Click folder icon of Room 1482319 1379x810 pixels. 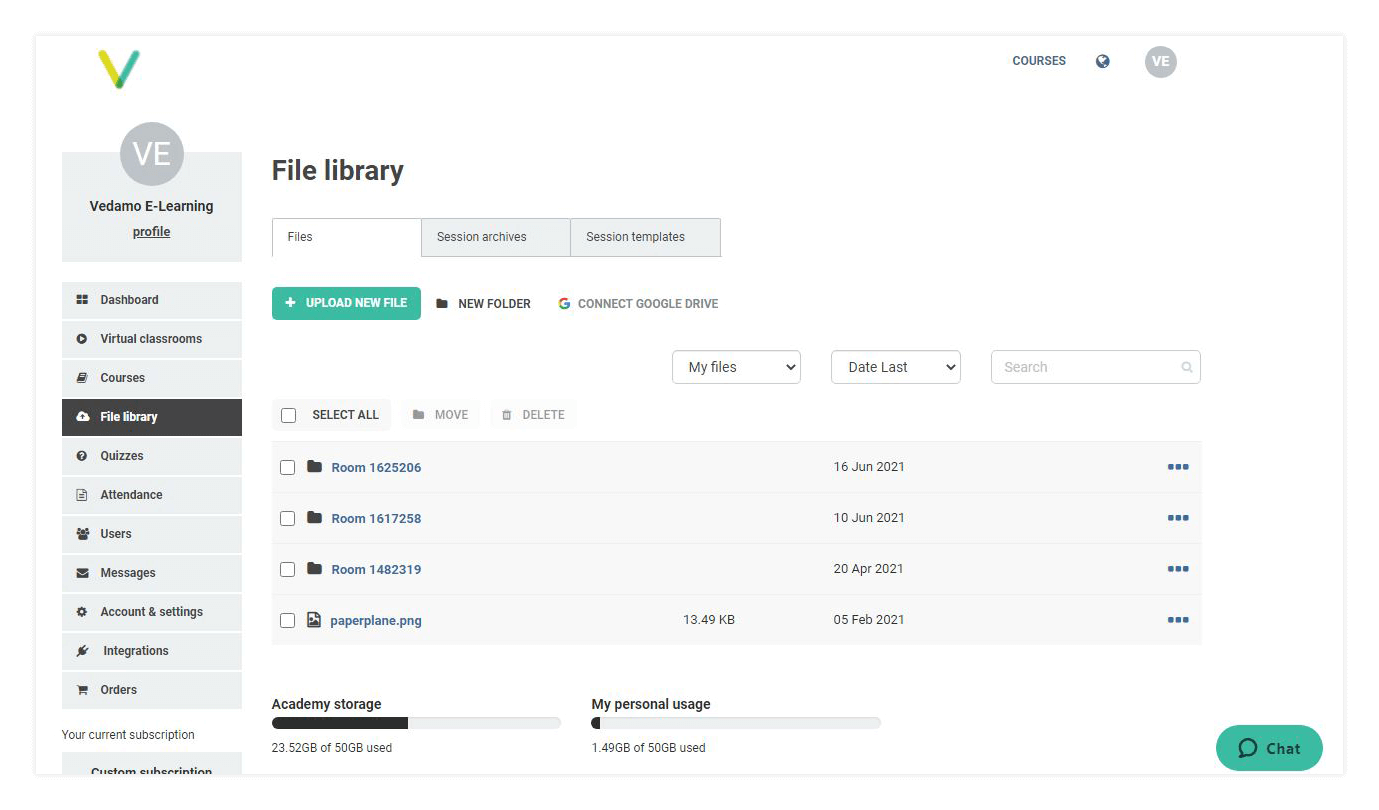[x=314, y=569]
